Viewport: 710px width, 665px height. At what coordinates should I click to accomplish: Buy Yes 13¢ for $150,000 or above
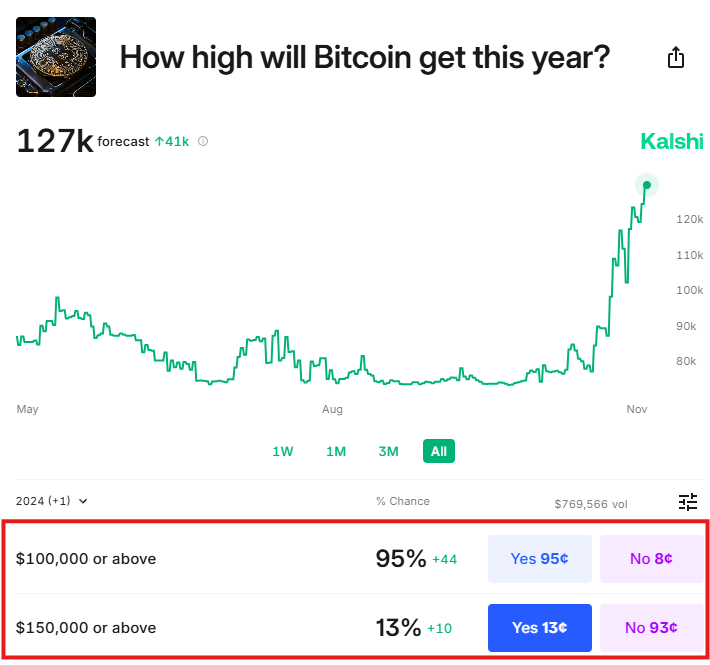coord(539,628)
